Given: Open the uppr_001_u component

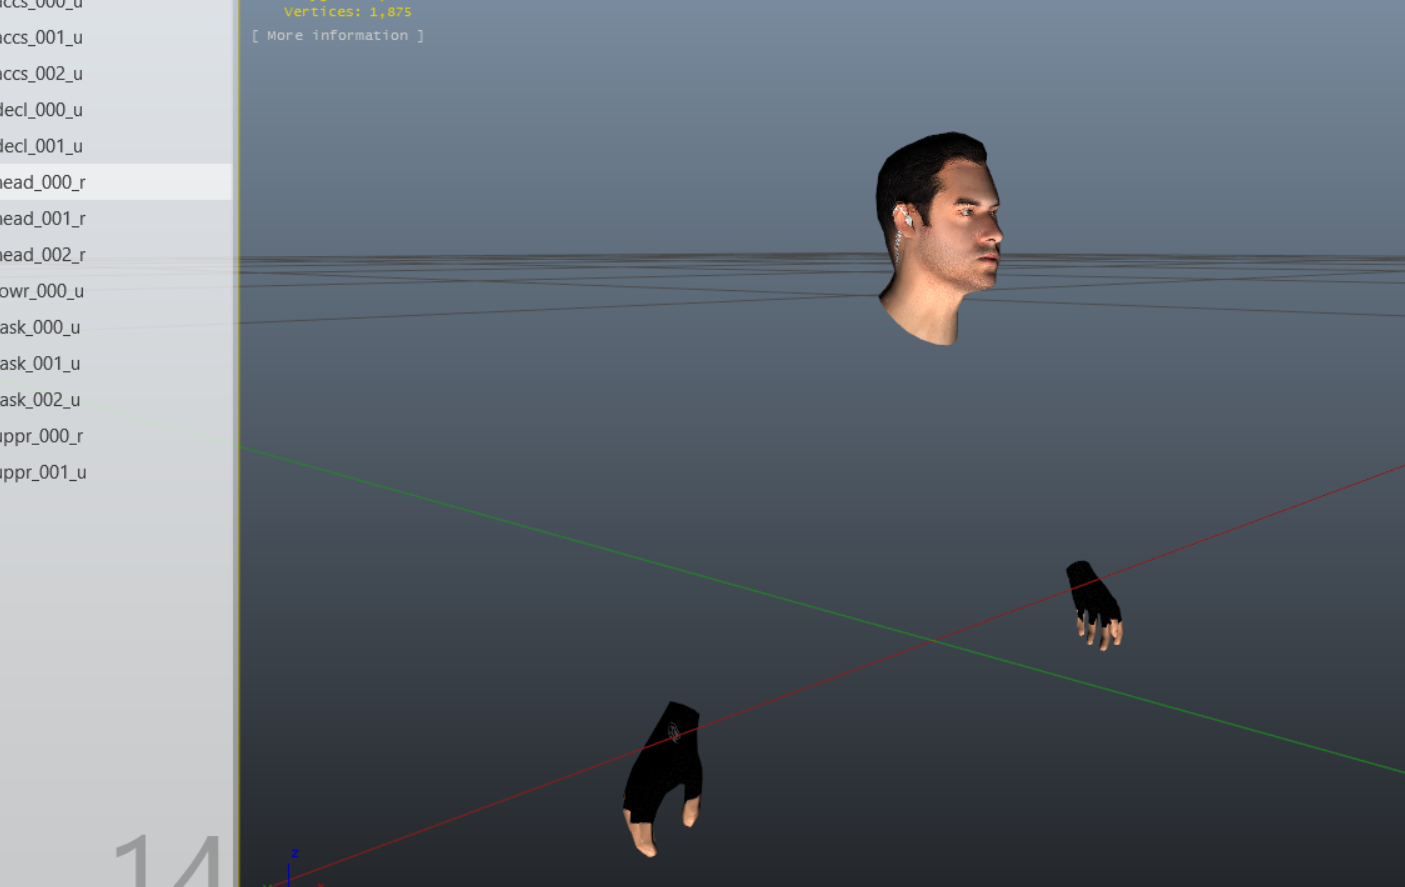Looking at the screenshot, I should pyautogui.click(x=44, y=472).
